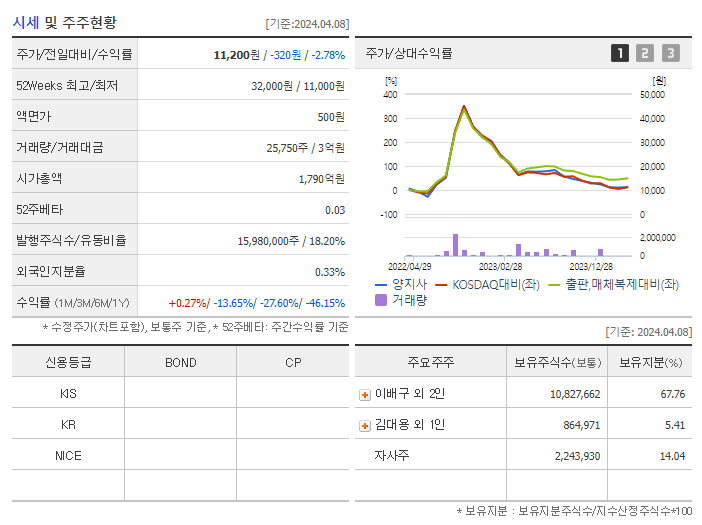Screen dimensions: 702x525
Task: Click ownership percent 5.41
Action: coord(675,425)
